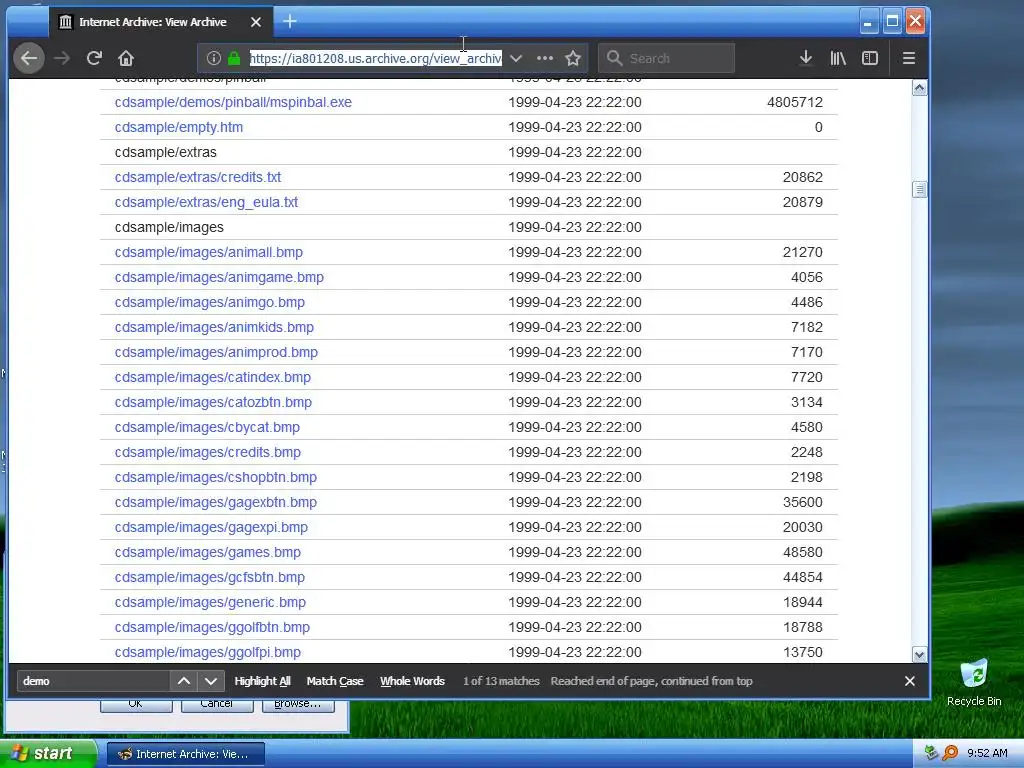Open cdsample/images/credits.bmp link

tap(208, 452)
